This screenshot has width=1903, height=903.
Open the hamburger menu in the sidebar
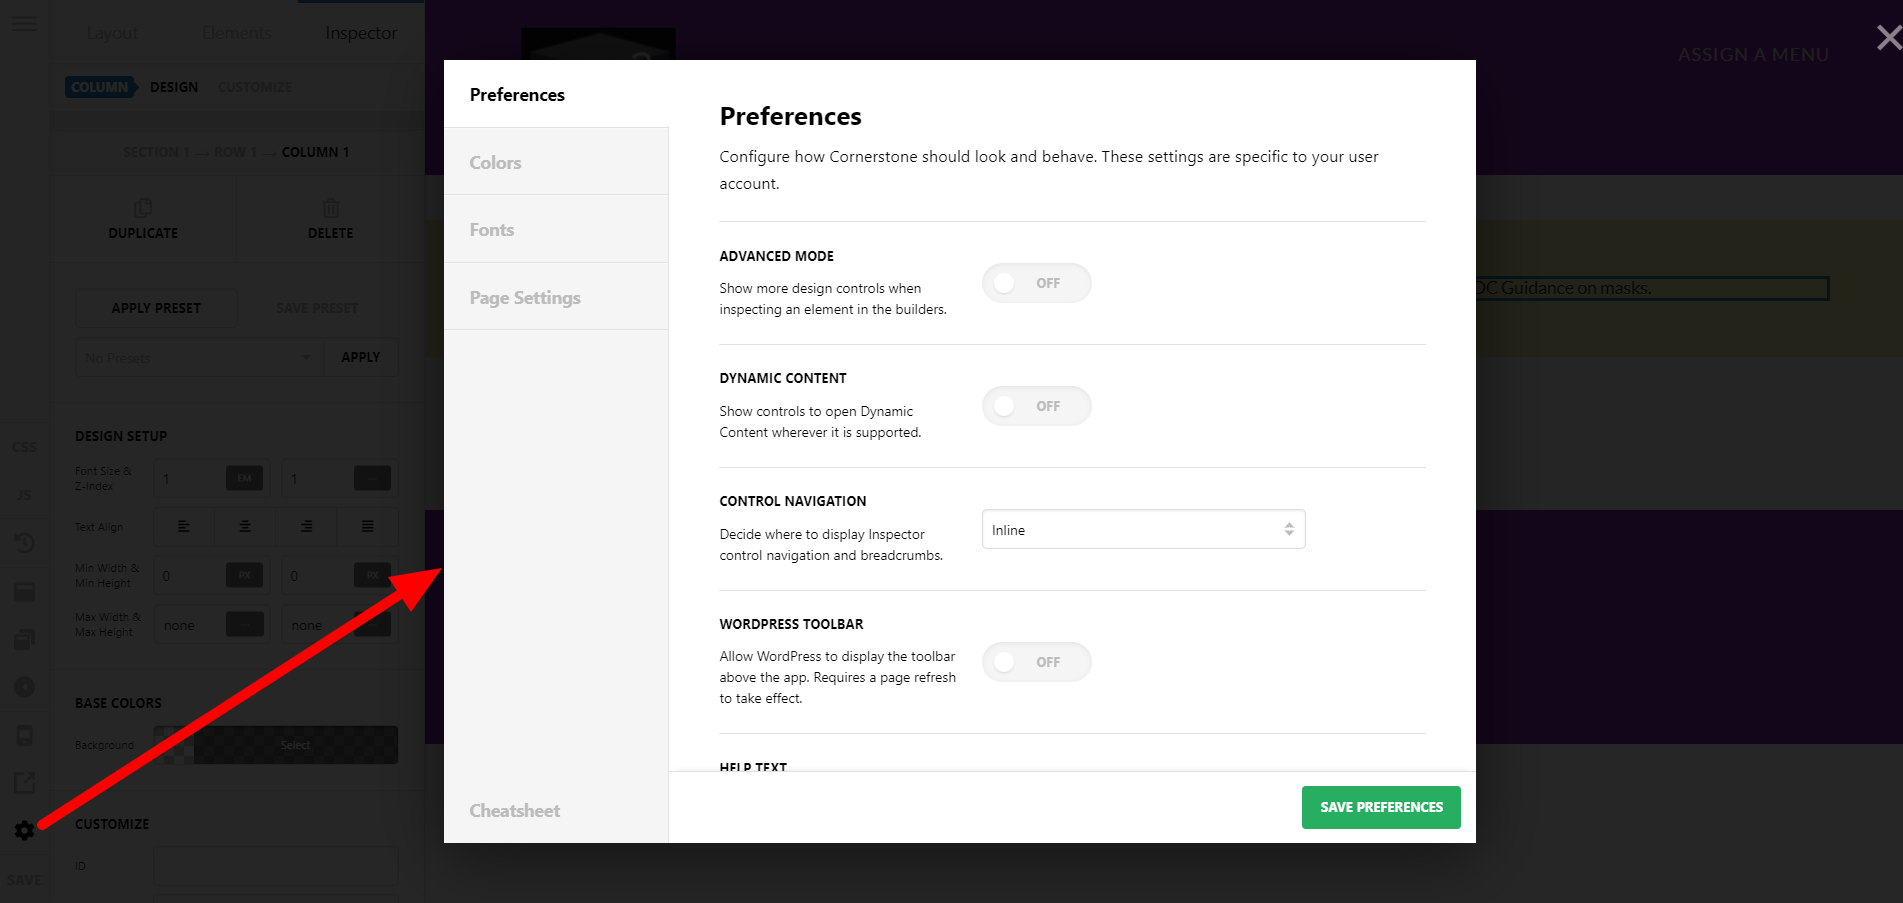click(x=24, y=23)
